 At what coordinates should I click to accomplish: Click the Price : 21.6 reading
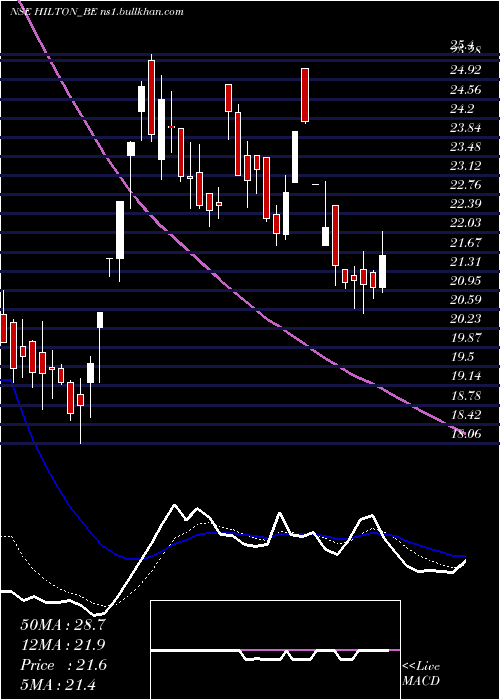tap(63, 665)
